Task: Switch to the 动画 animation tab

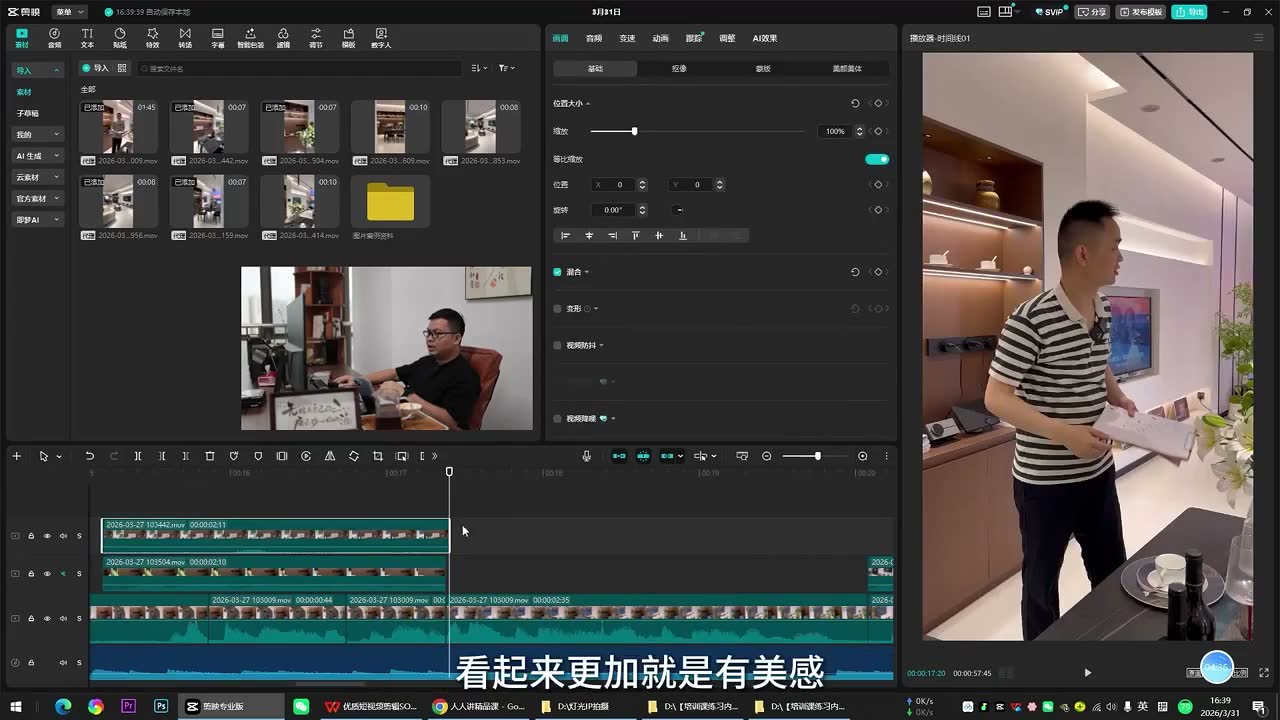Action: tap(660, 38)
